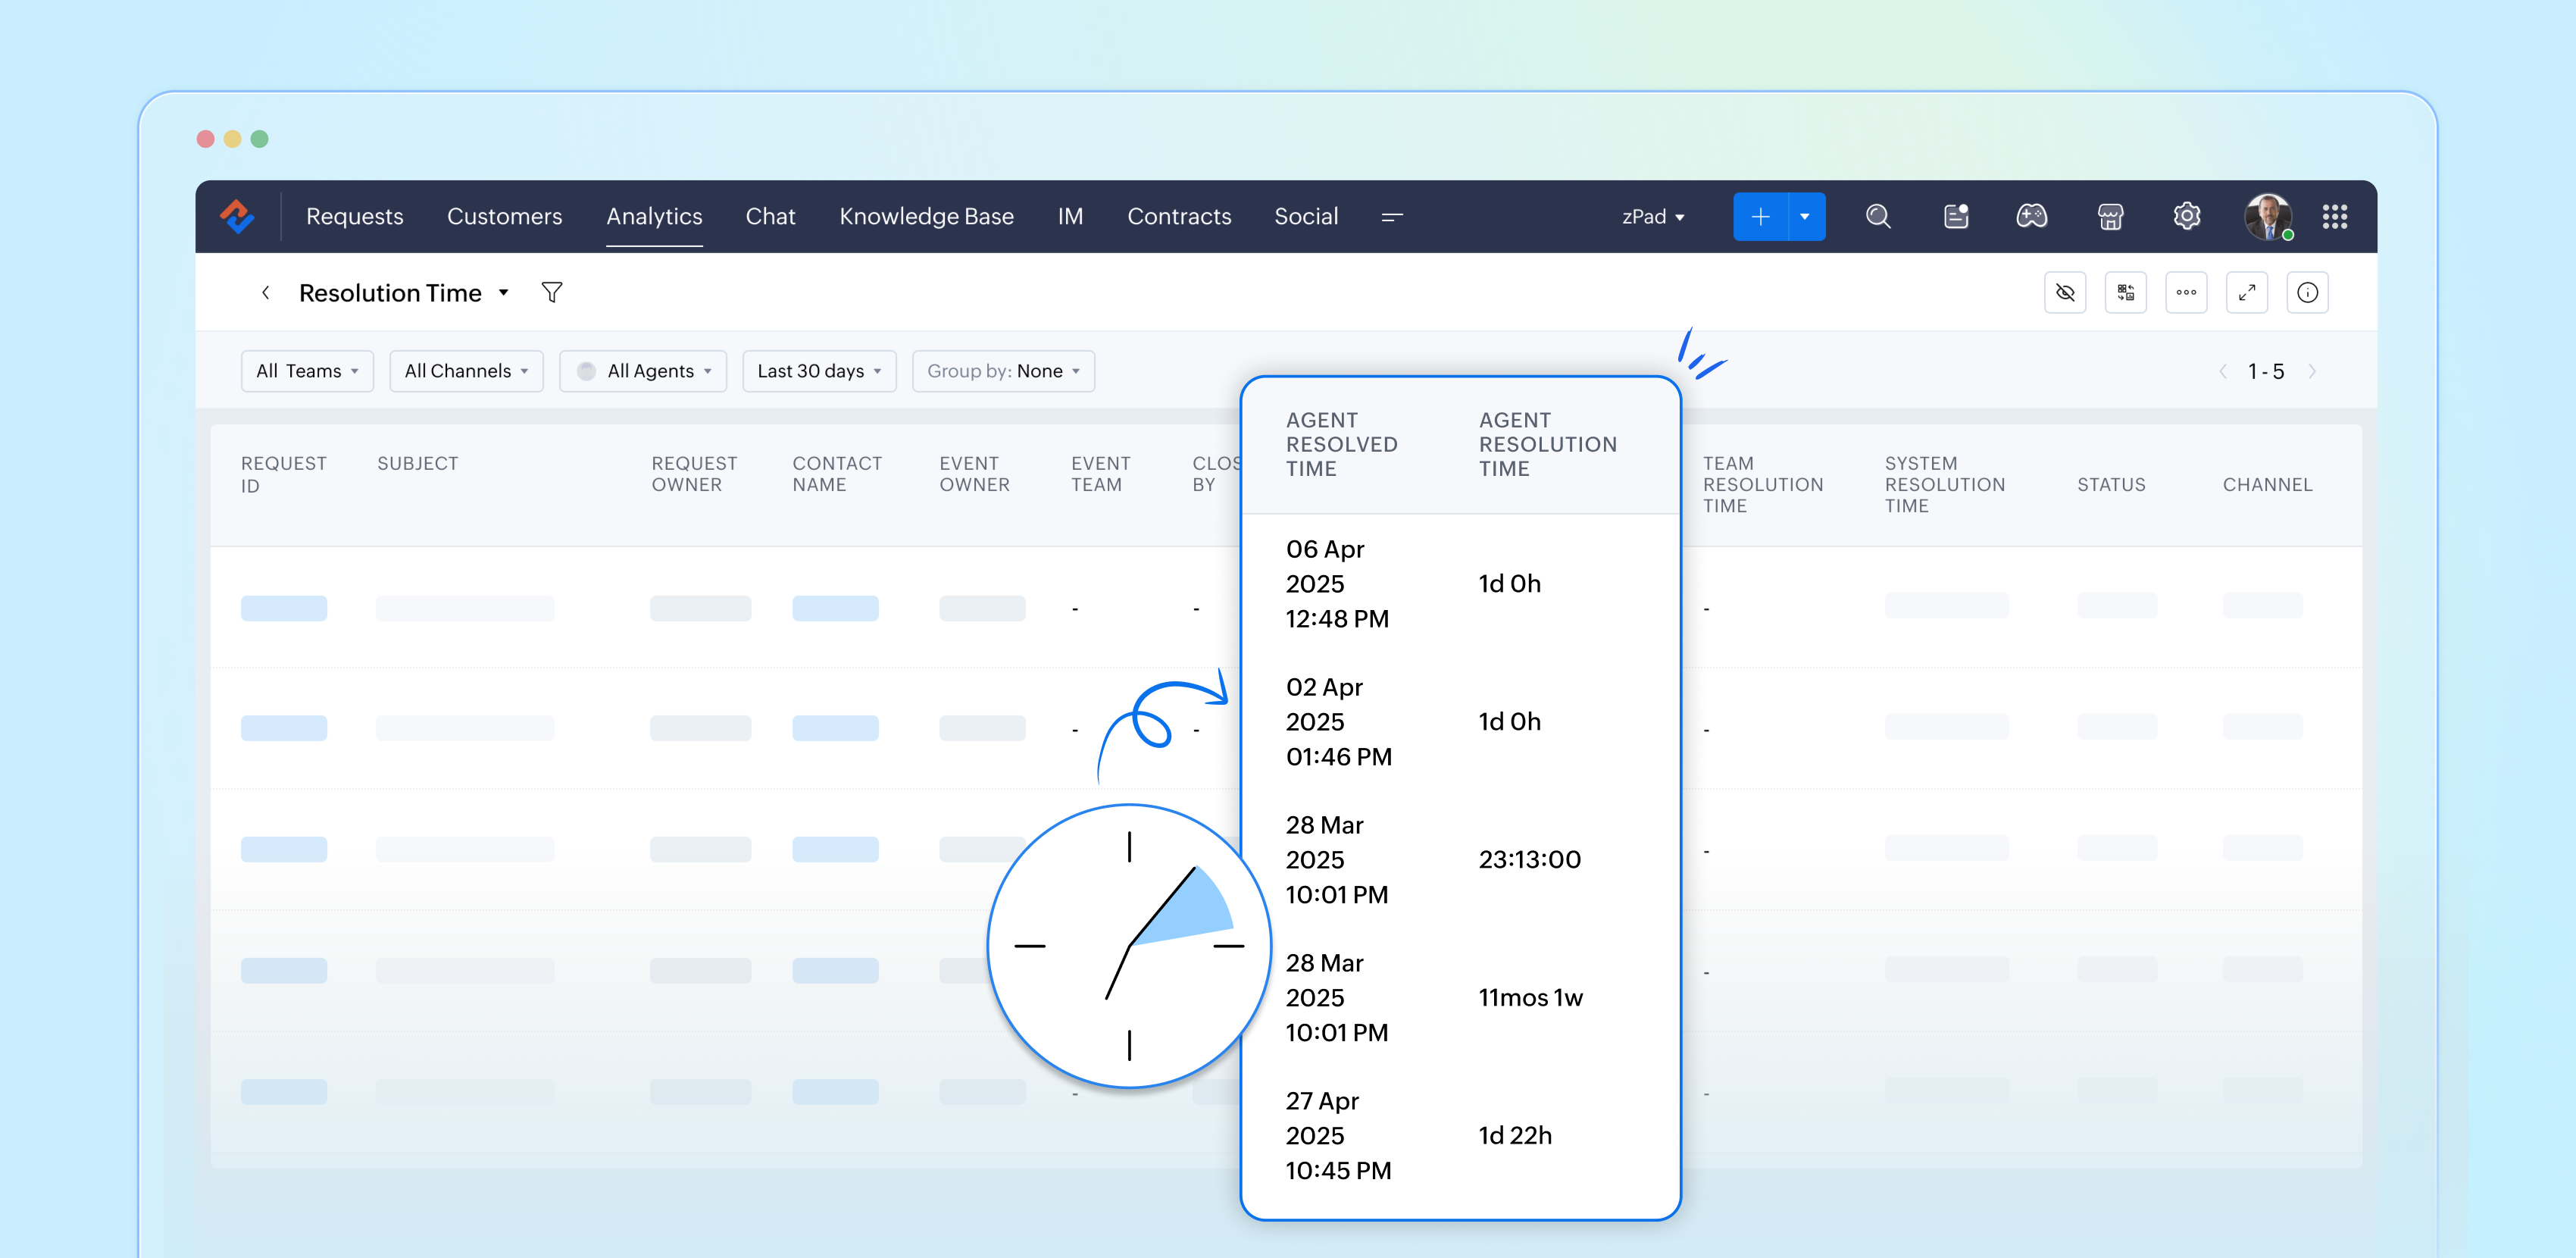
Task: Open the All Teams dropdown
Action: tap(306, 371)
